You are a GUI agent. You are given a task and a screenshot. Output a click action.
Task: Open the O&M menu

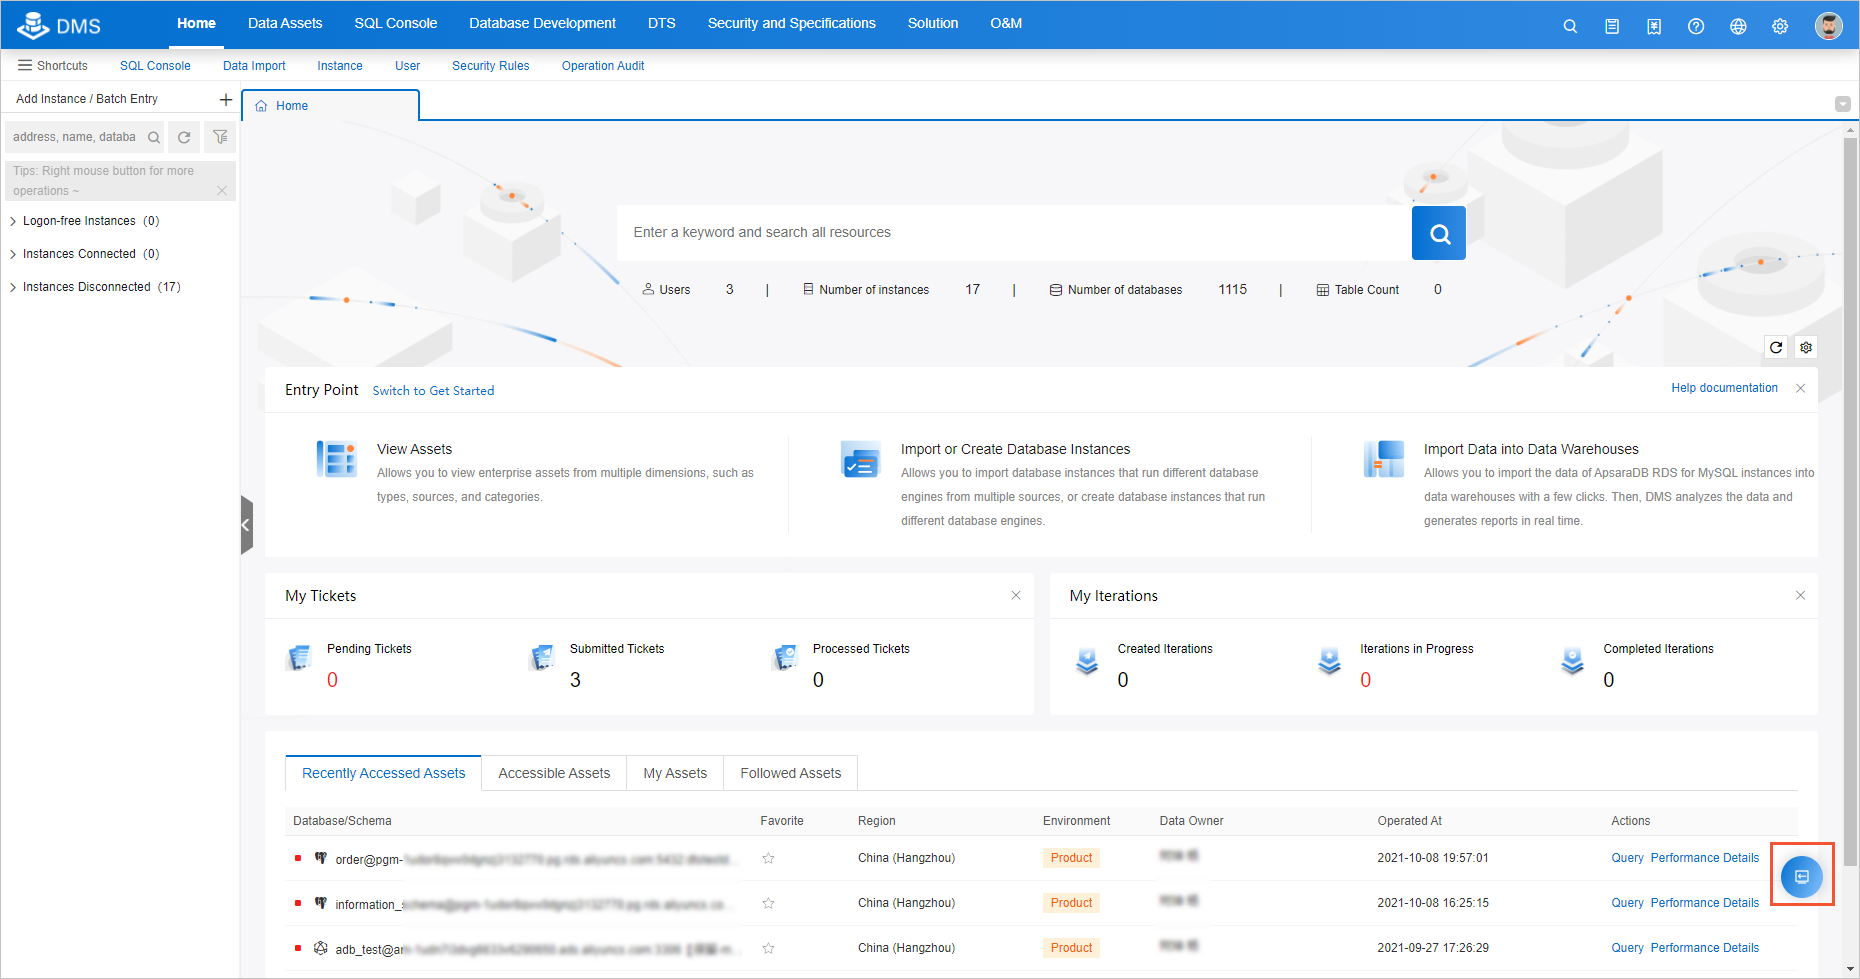coord(1006,23)
